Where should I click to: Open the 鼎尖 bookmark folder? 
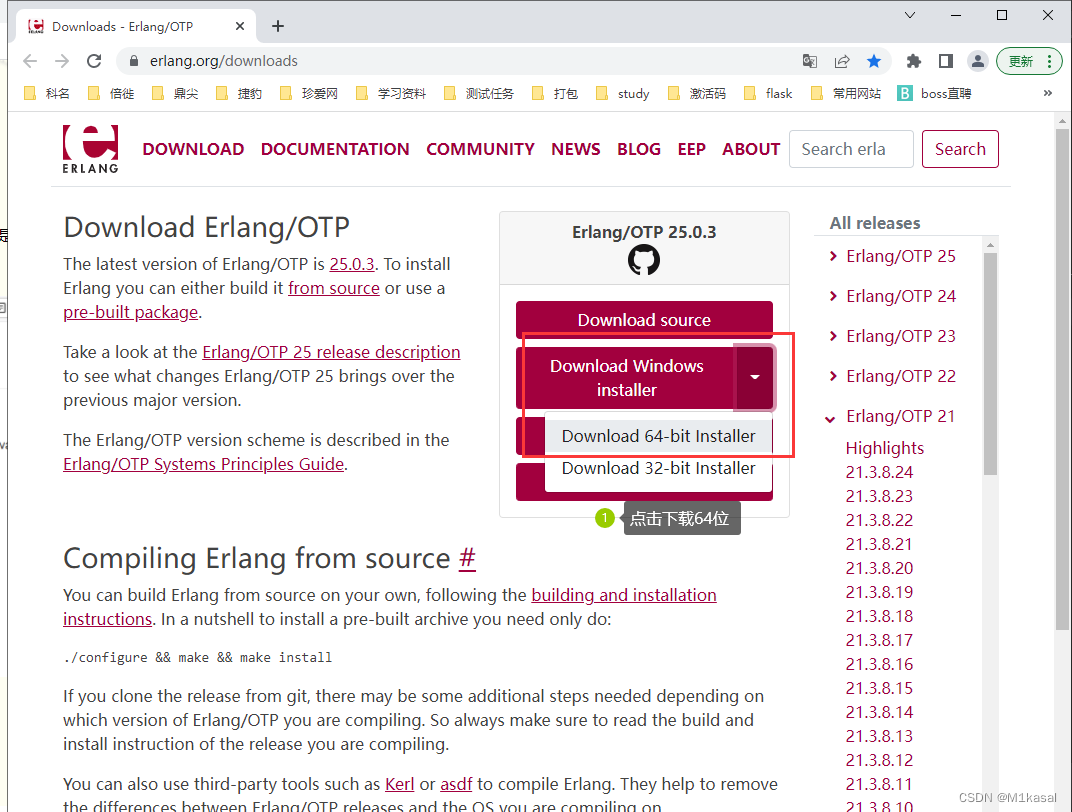point(175,93)
